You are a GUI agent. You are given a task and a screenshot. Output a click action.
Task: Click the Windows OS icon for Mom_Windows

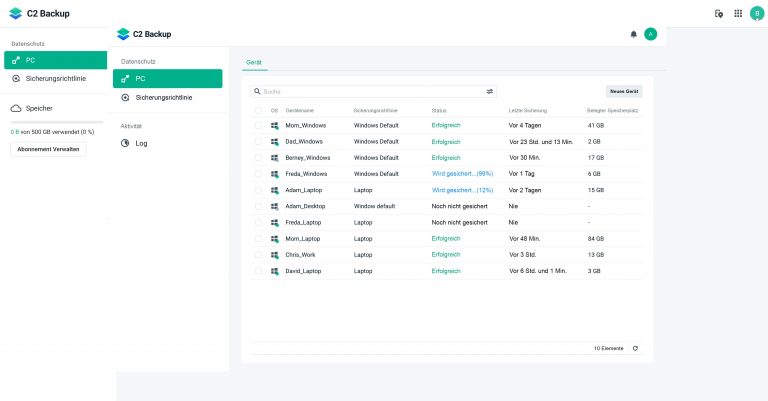tap(274, 125)
